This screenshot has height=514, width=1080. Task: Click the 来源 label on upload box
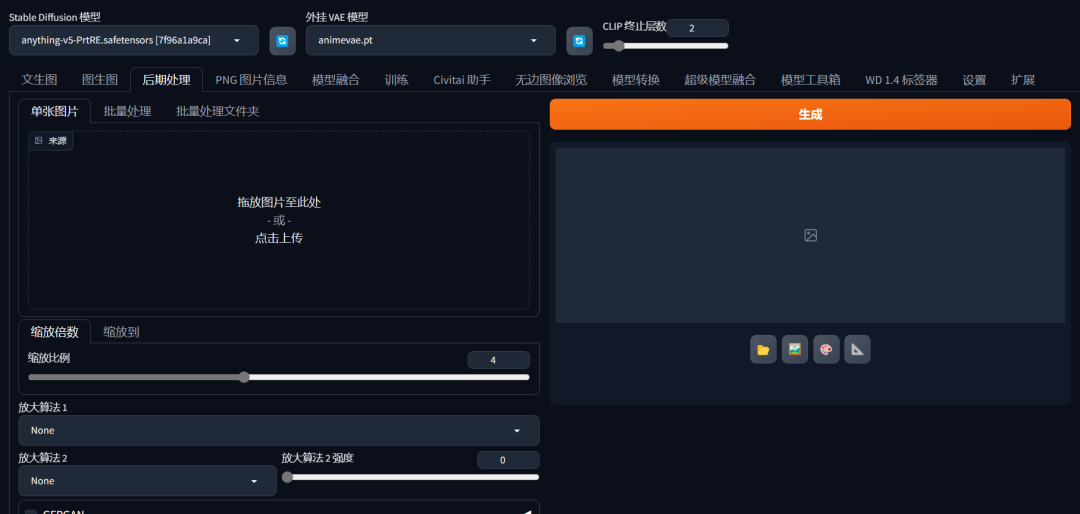point(51,141)
